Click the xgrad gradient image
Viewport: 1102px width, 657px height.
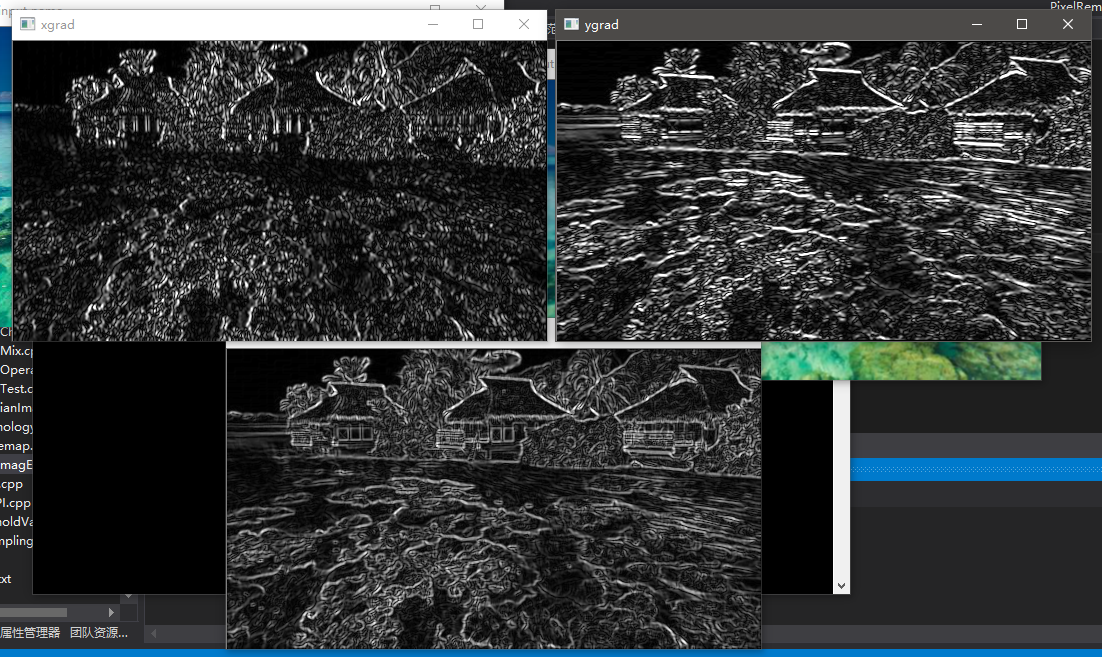point(280,190)
